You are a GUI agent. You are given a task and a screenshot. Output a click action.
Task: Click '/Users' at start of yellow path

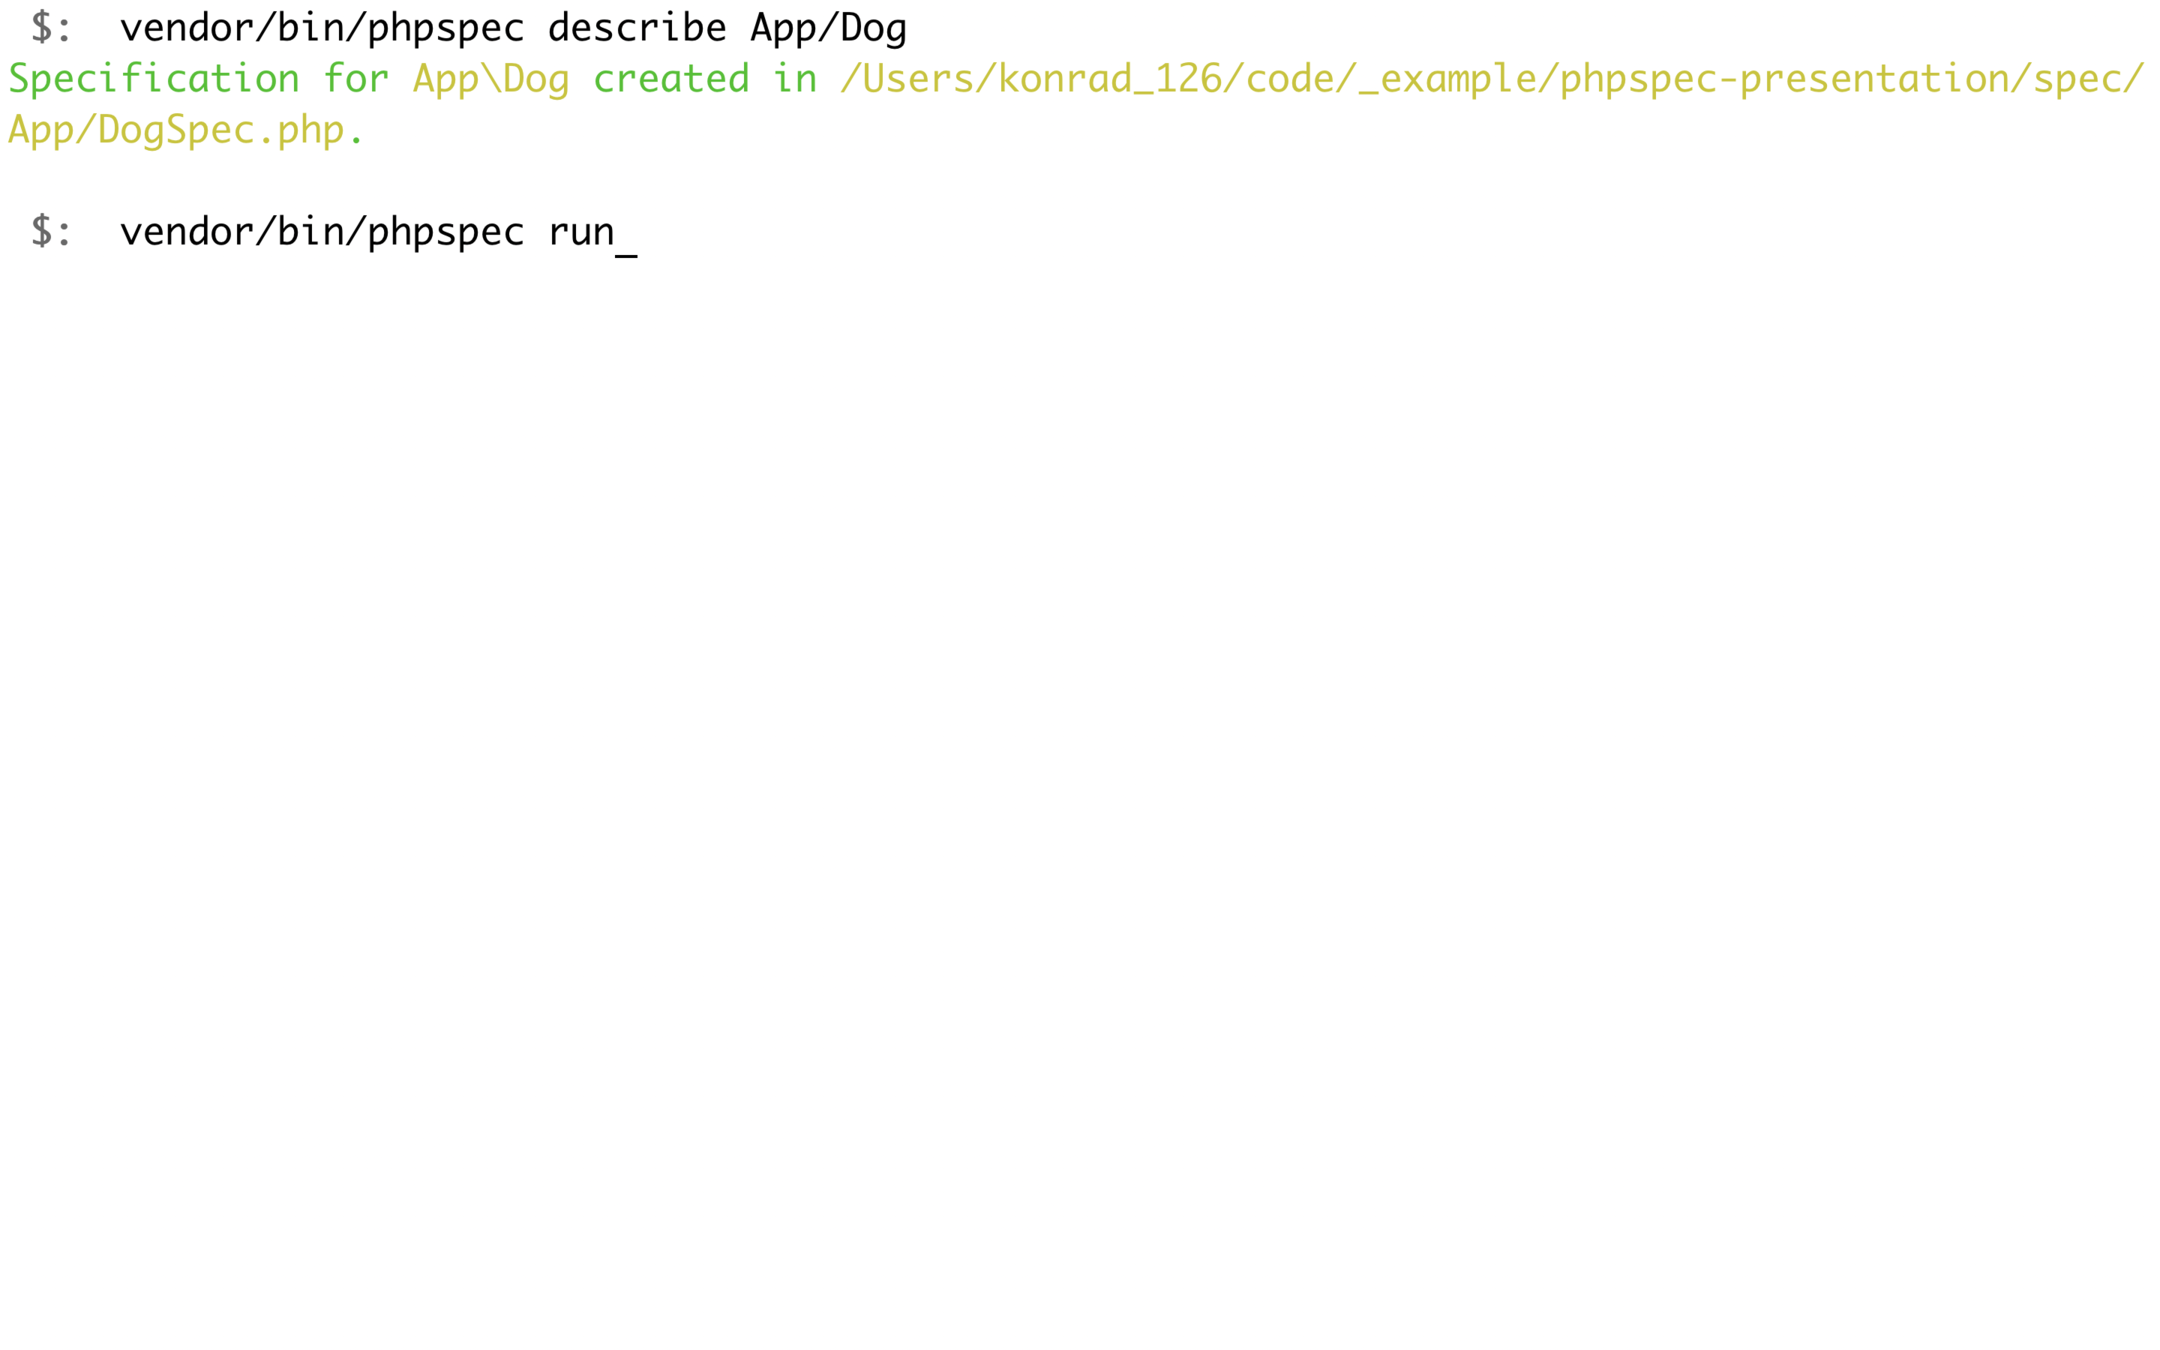coord(907,79)
